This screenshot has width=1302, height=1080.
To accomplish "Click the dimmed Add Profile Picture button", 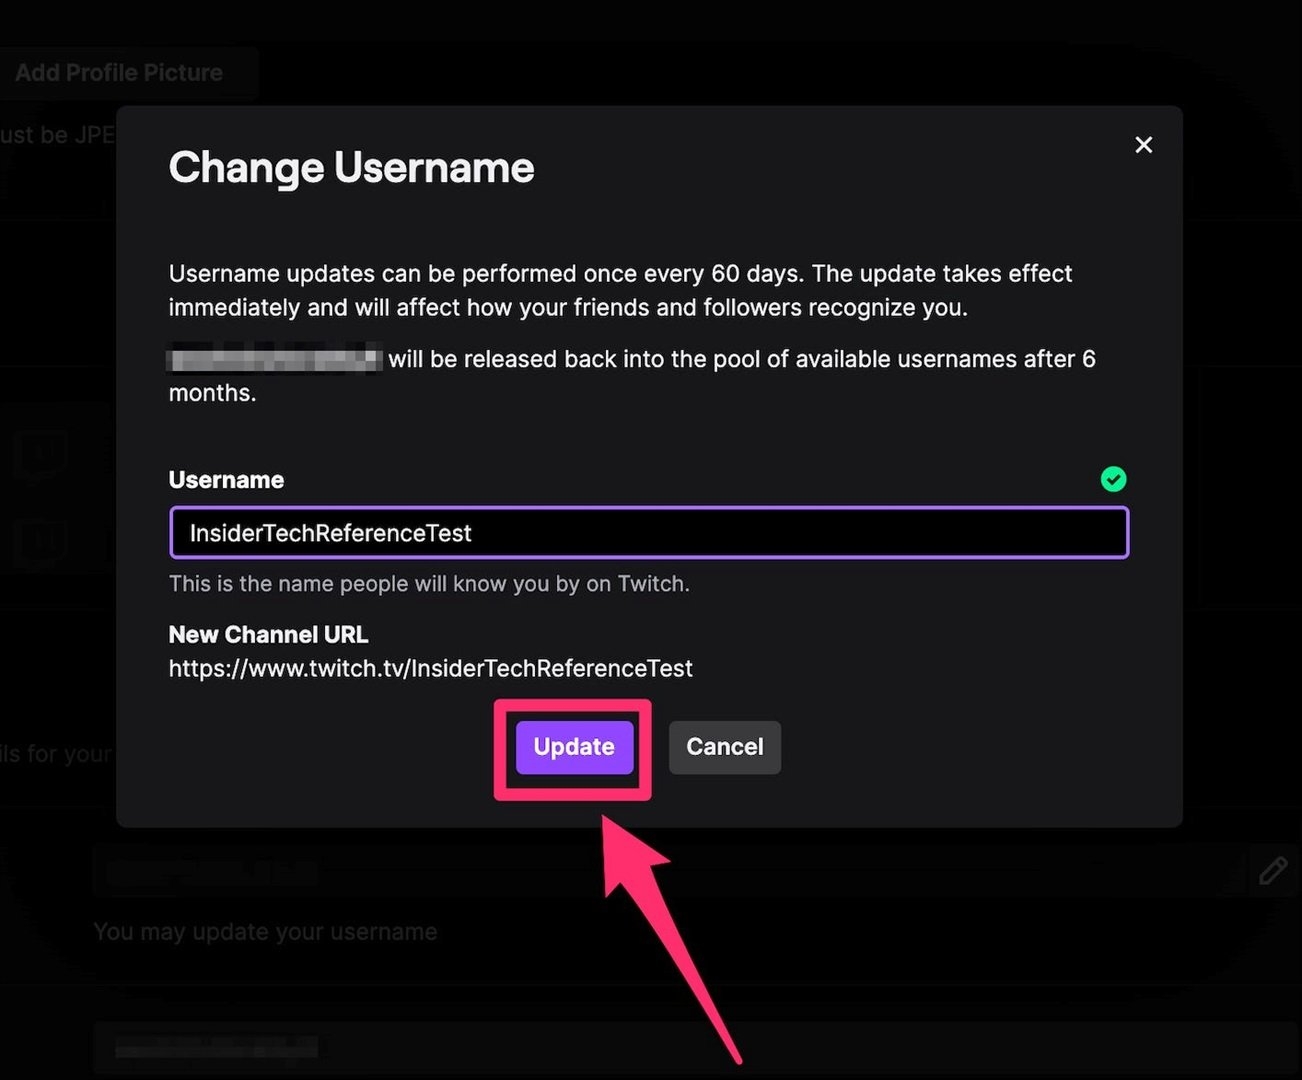I will point(119,73).
